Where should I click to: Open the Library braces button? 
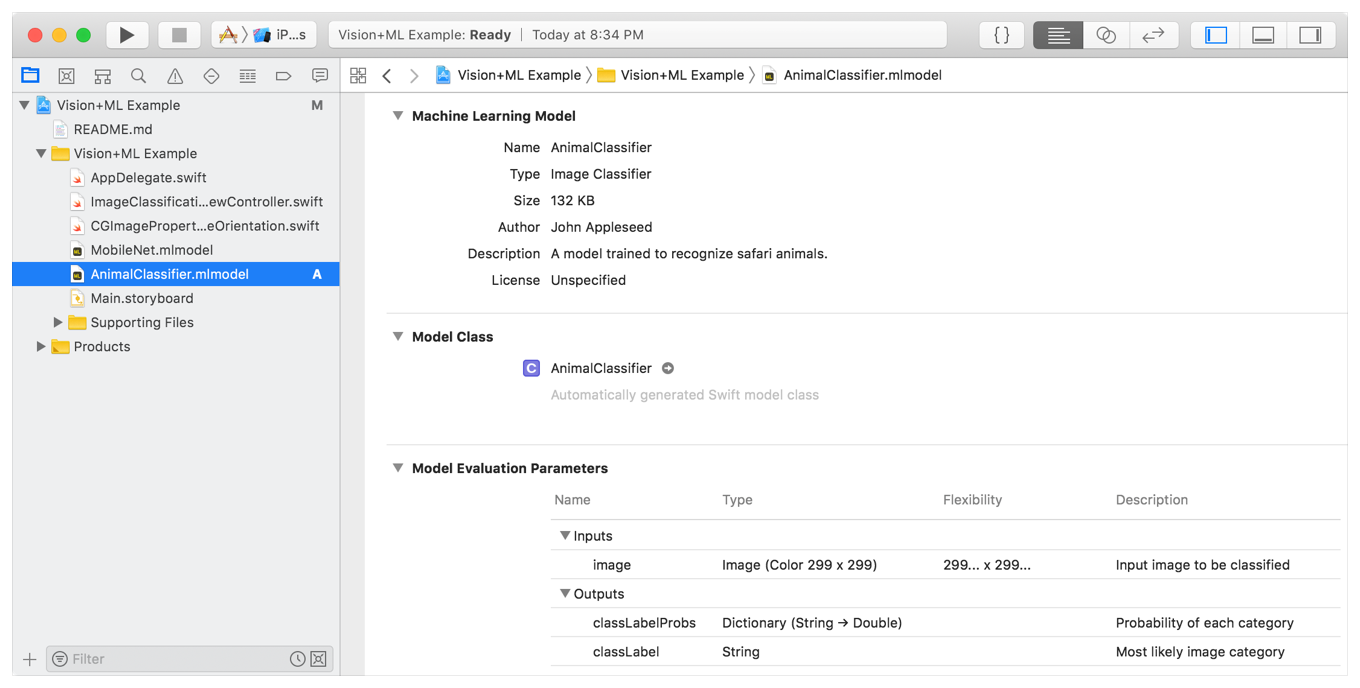click(1001, 35)
